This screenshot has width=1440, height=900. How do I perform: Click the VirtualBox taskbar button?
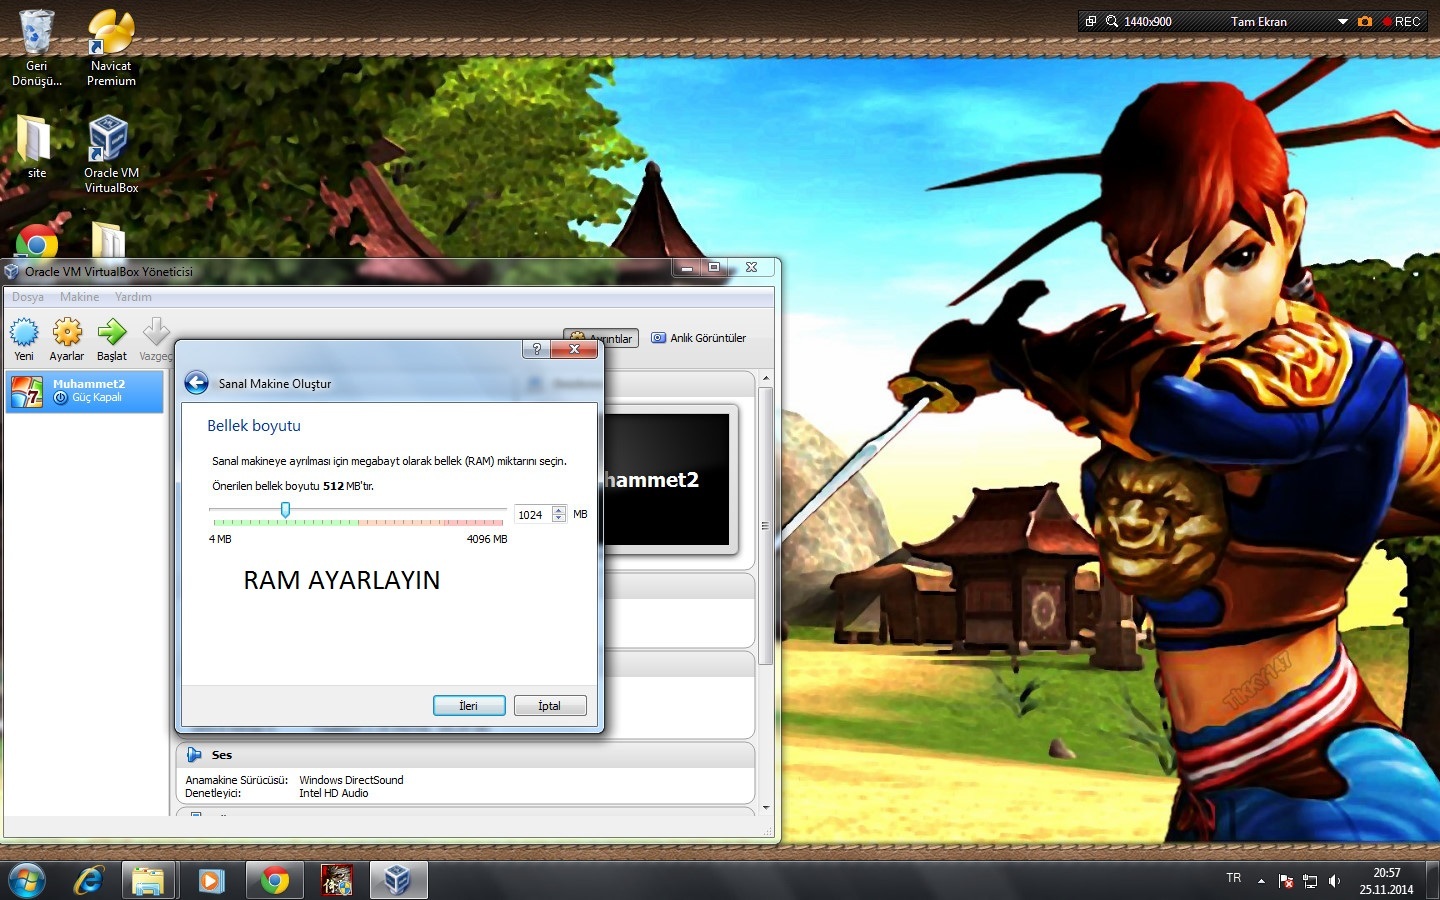(x=398, y=880)
